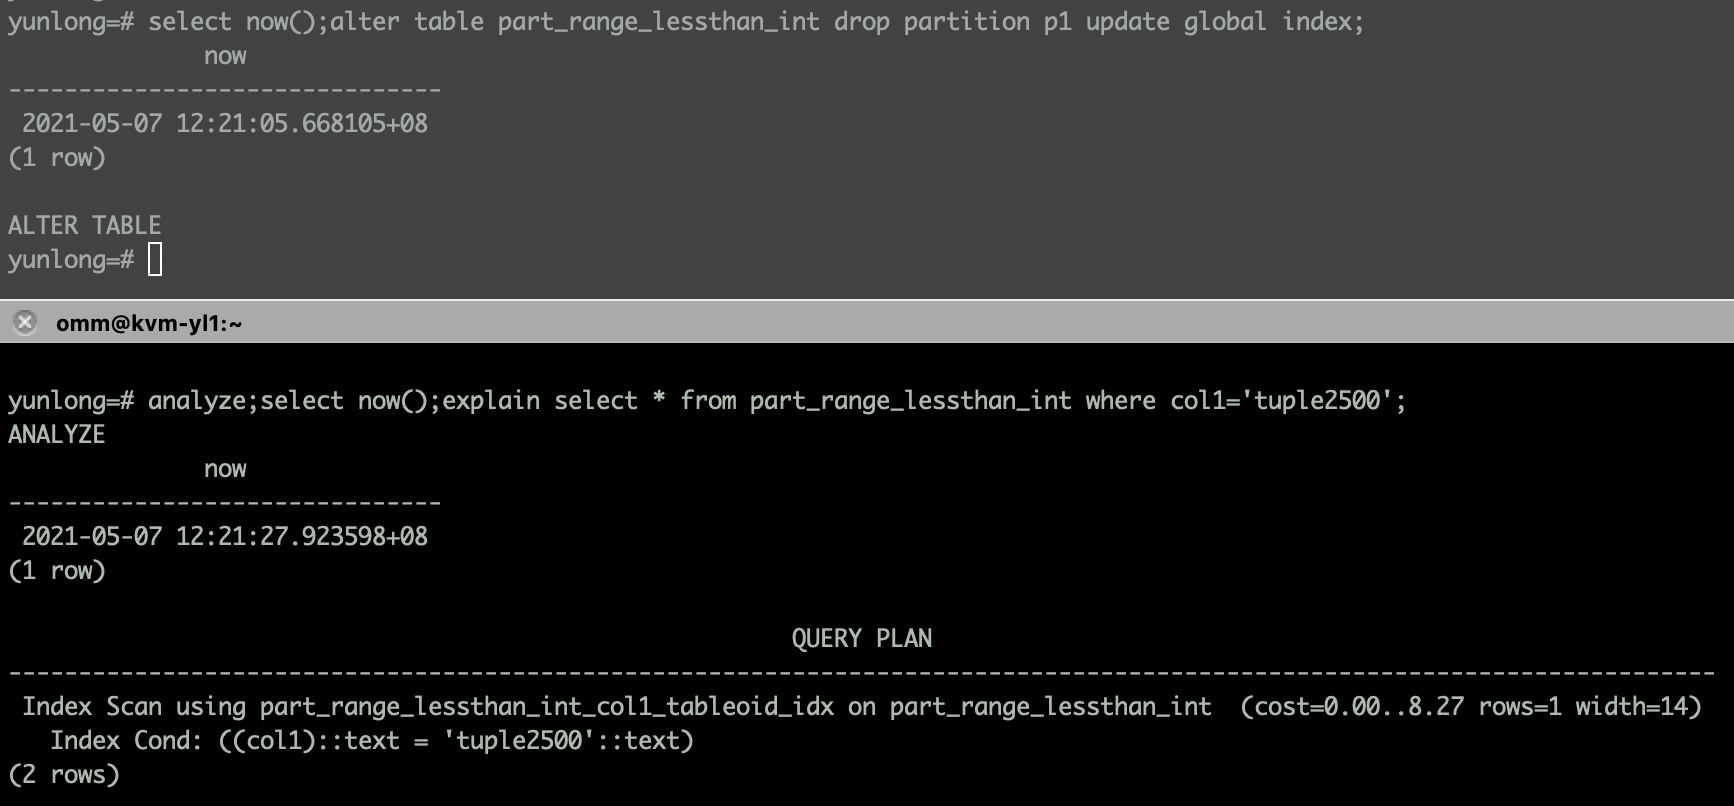Click the (2 rows) result footer
This screenshot has height=806, width=1734.
[64, 775]
